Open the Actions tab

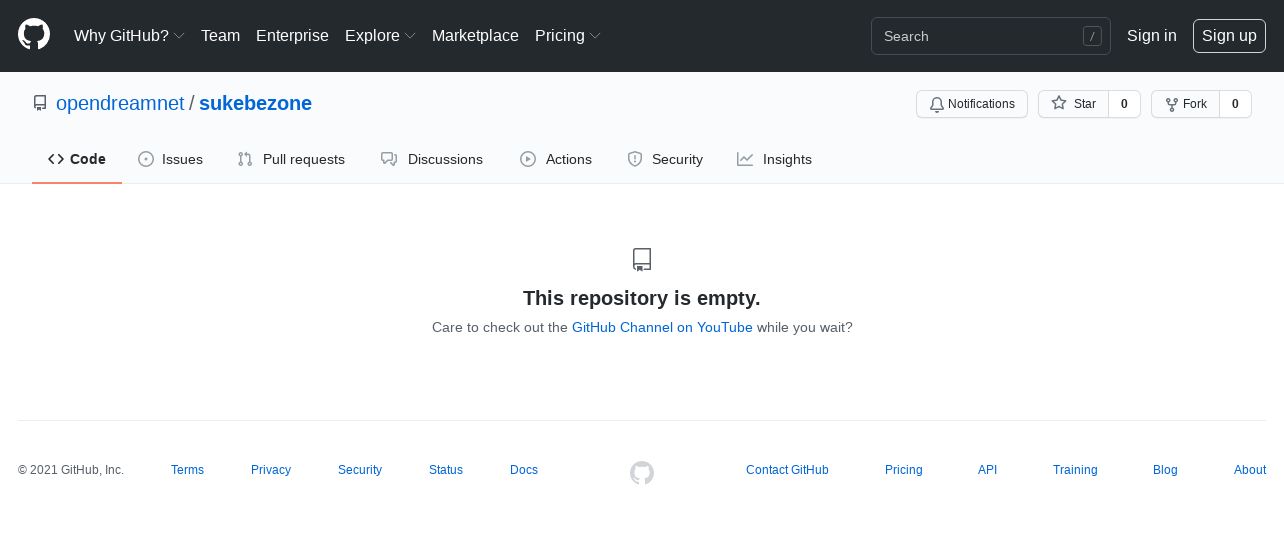[556, 159]
